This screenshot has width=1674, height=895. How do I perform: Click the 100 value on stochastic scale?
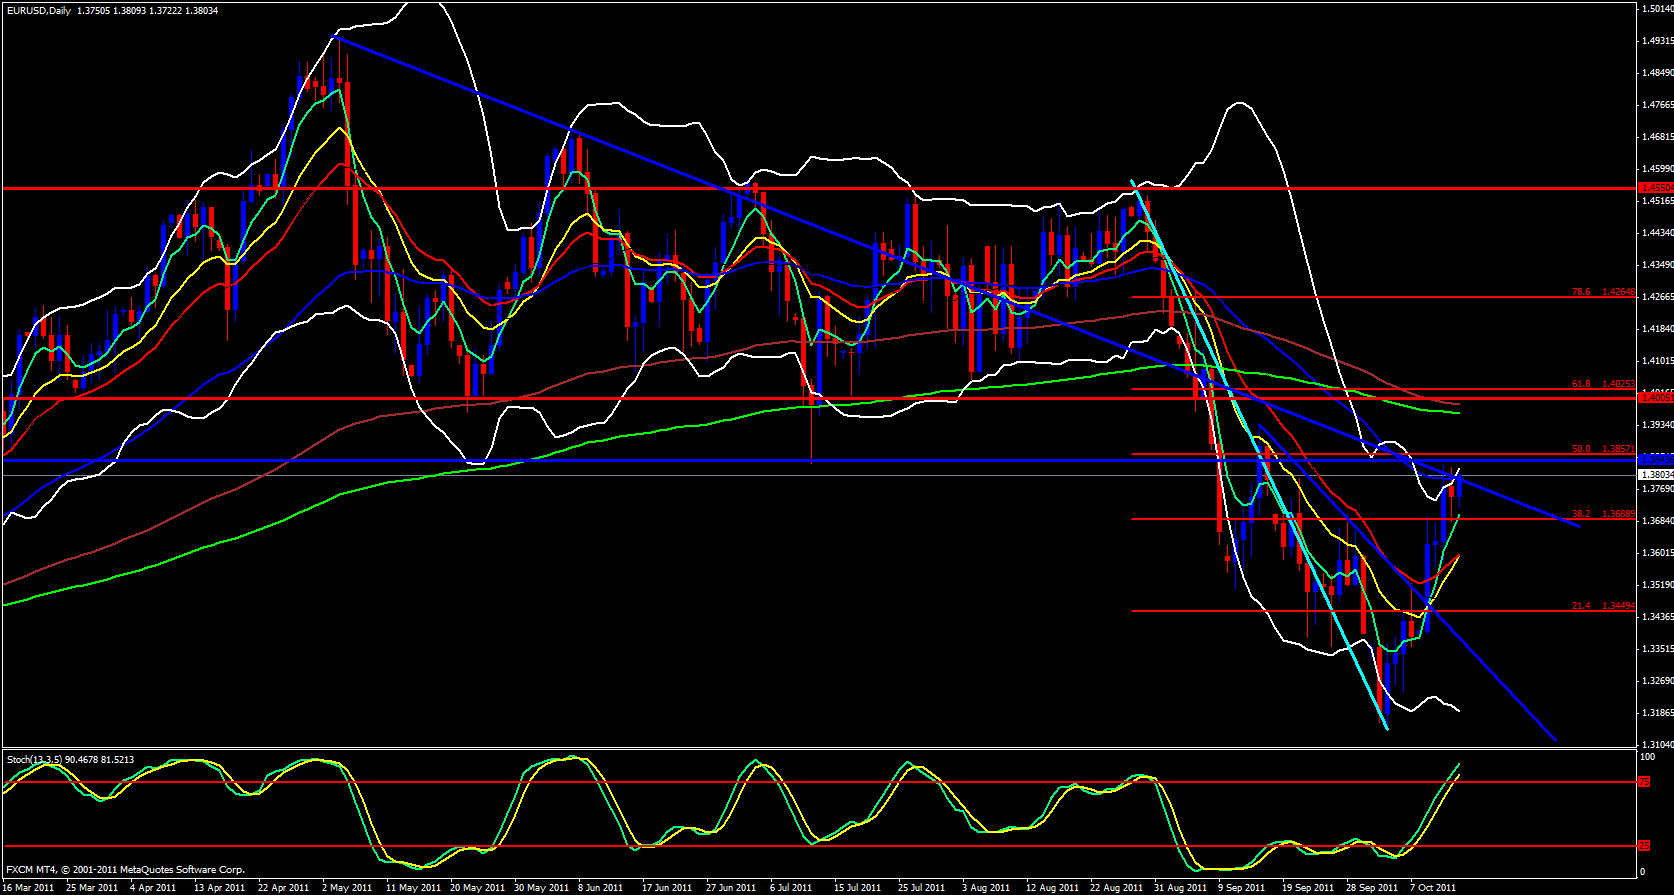1648,758
